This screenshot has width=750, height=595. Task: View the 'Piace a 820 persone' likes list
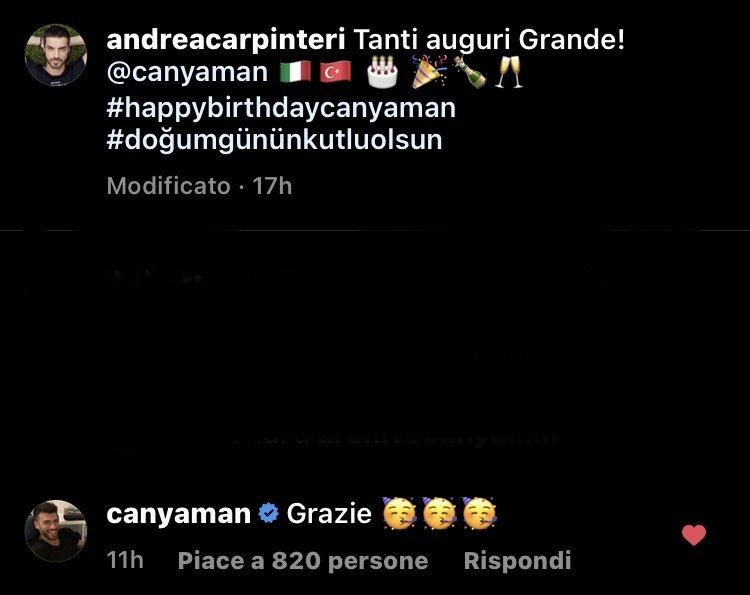point(303,561)
